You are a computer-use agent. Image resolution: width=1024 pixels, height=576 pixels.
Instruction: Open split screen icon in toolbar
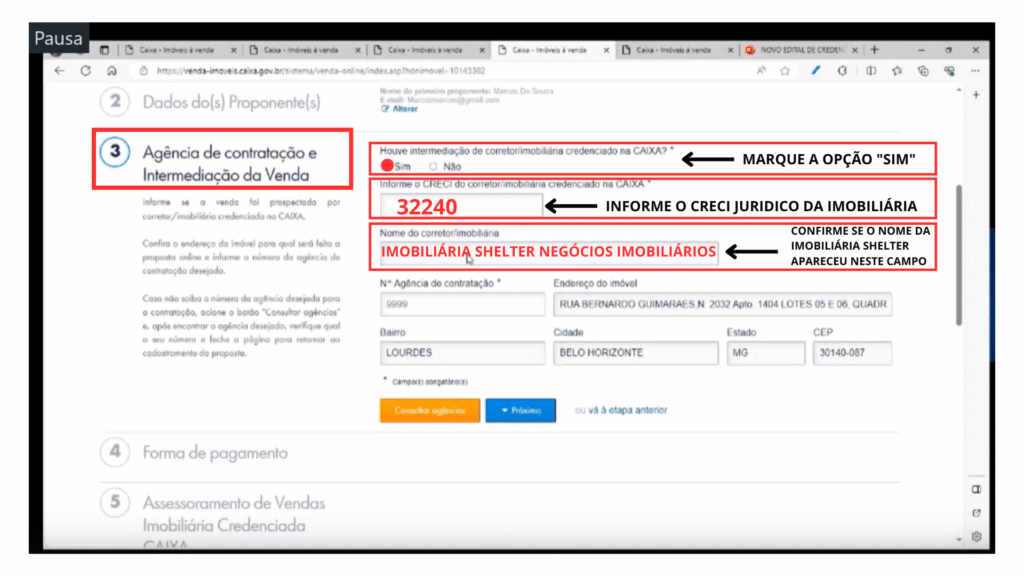(871, 71)
